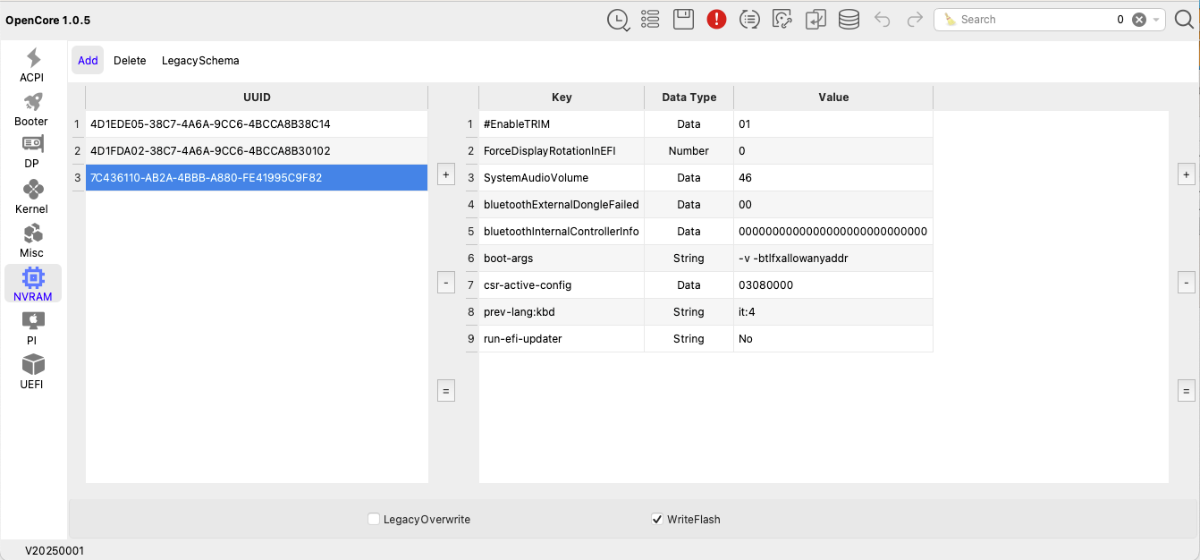Select the Add tab
The image size is (1200, 560).
tap(88, 60)
